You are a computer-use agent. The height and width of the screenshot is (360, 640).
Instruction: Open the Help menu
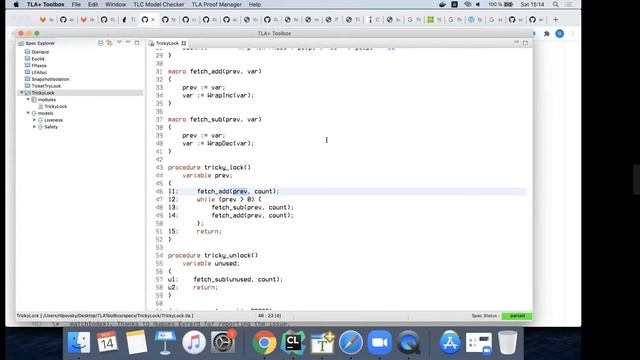coord(255,4)
